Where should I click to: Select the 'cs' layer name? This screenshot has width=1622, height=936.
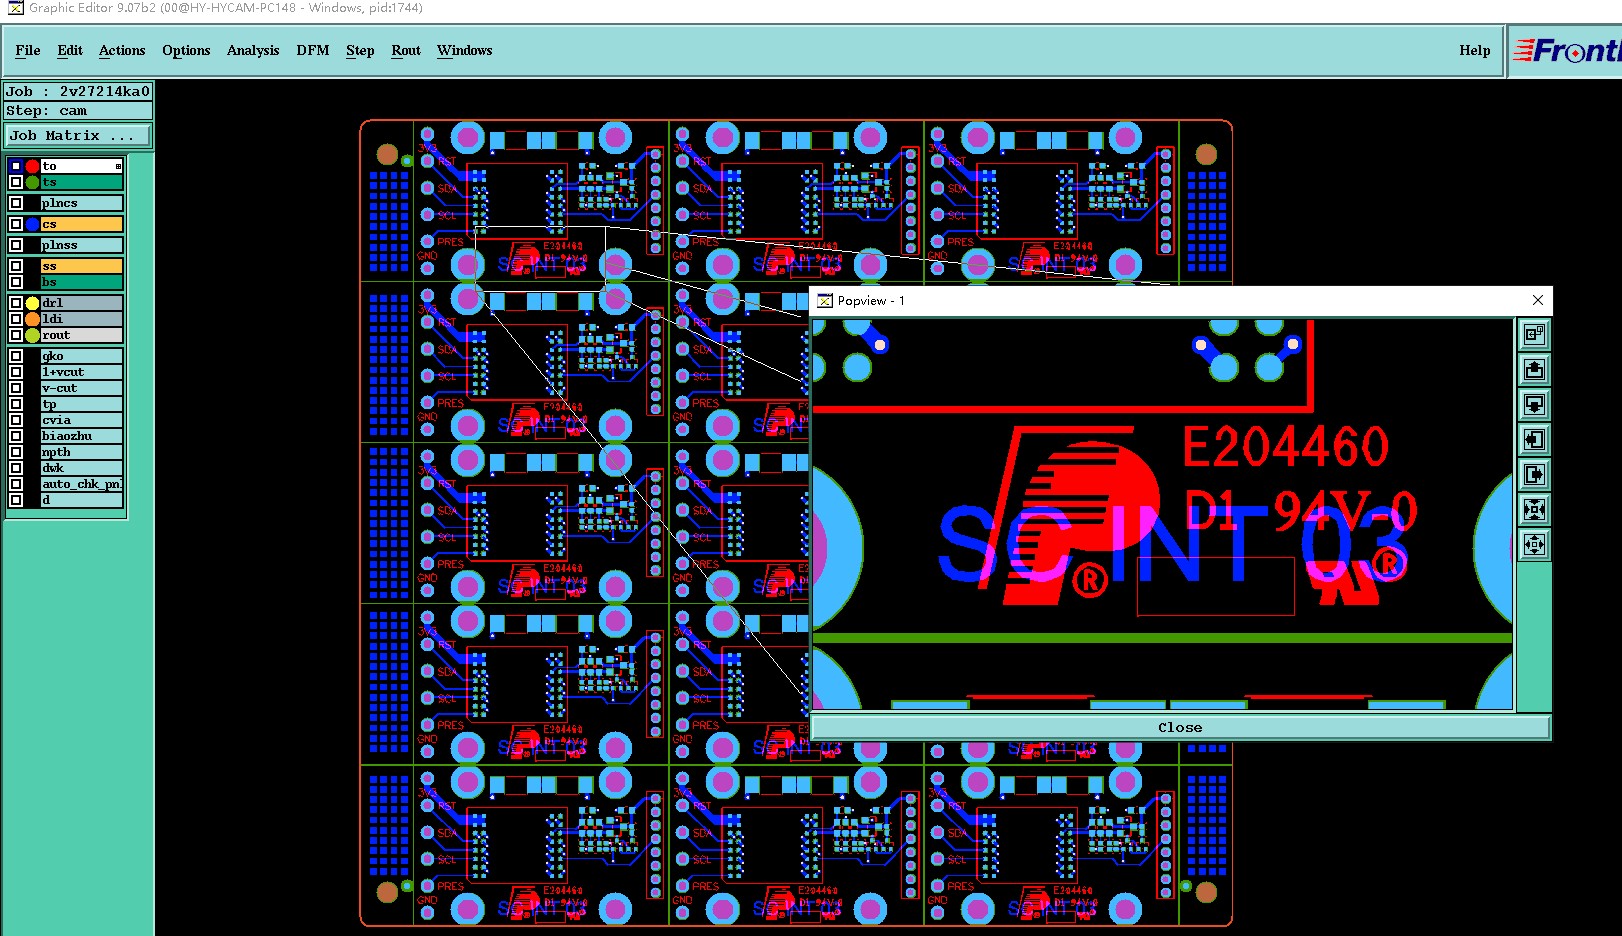coord(81,224)
